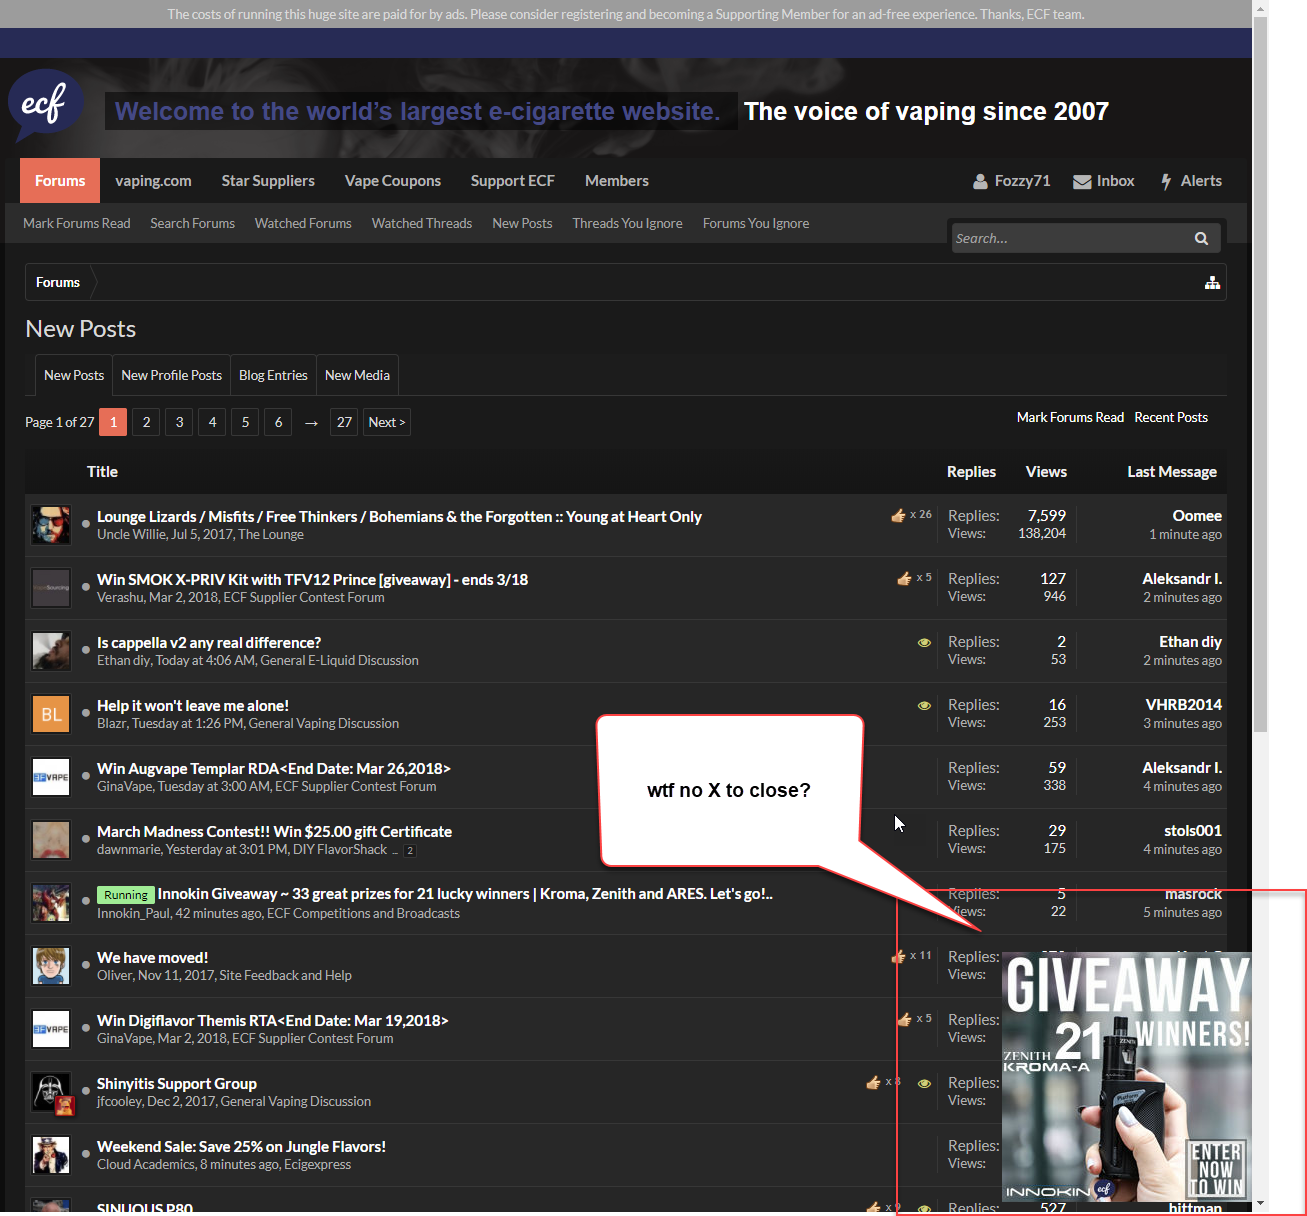Image resolution: width=1307 pixels, height=1216 pixels.
Task: Click the Forums breadcrumb
Action: [58, 283]
